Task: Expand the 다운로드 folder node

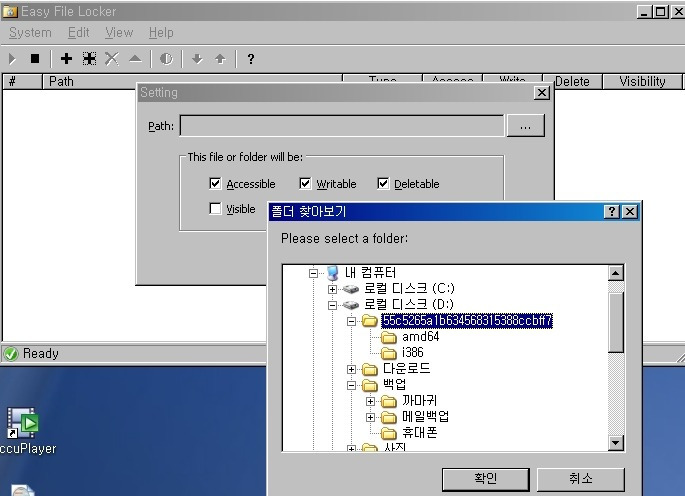Action: pos(351,369)
